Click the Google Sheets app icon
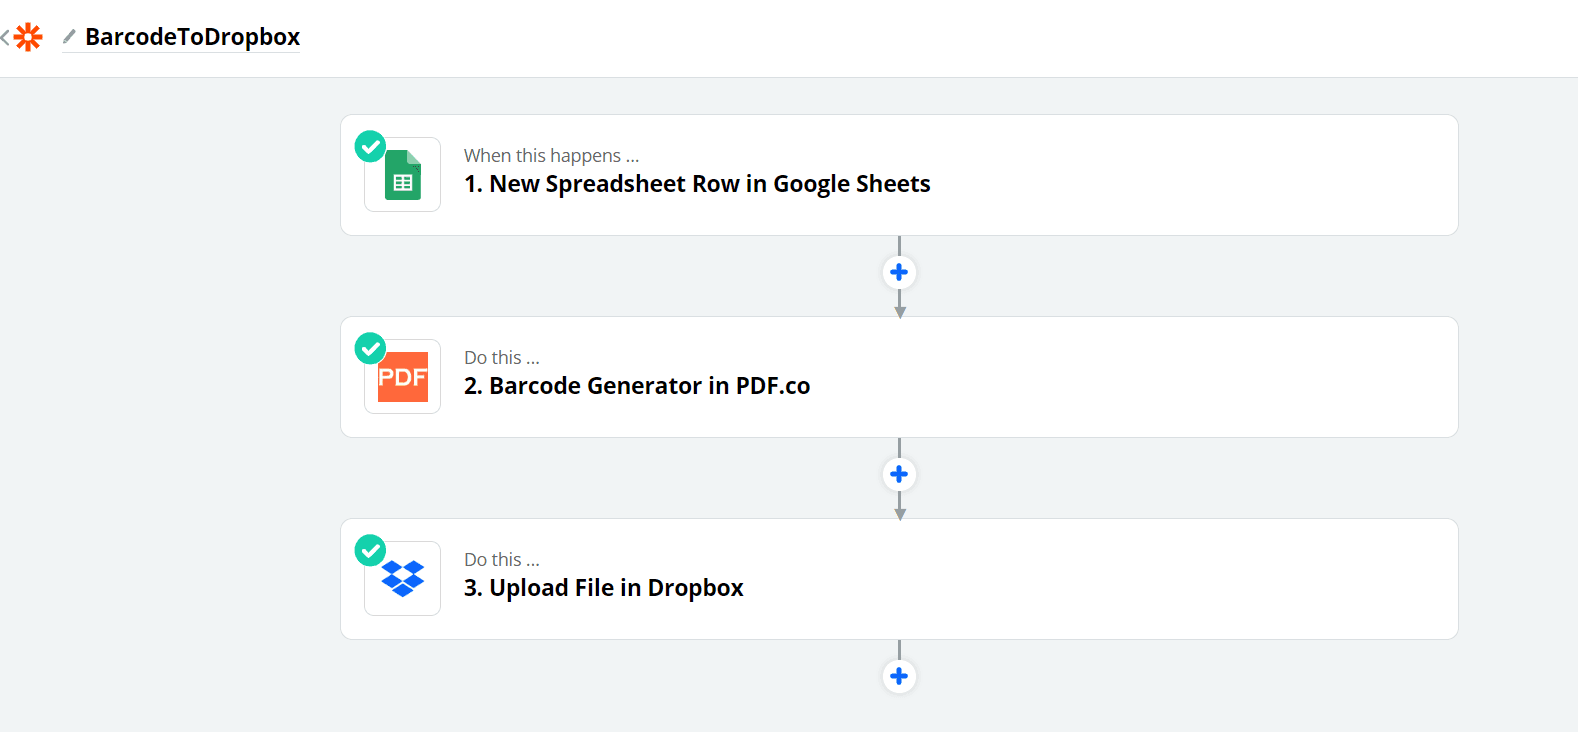Image resolution: width=1578 pixels, height=732 pixels. pos(403,175)
